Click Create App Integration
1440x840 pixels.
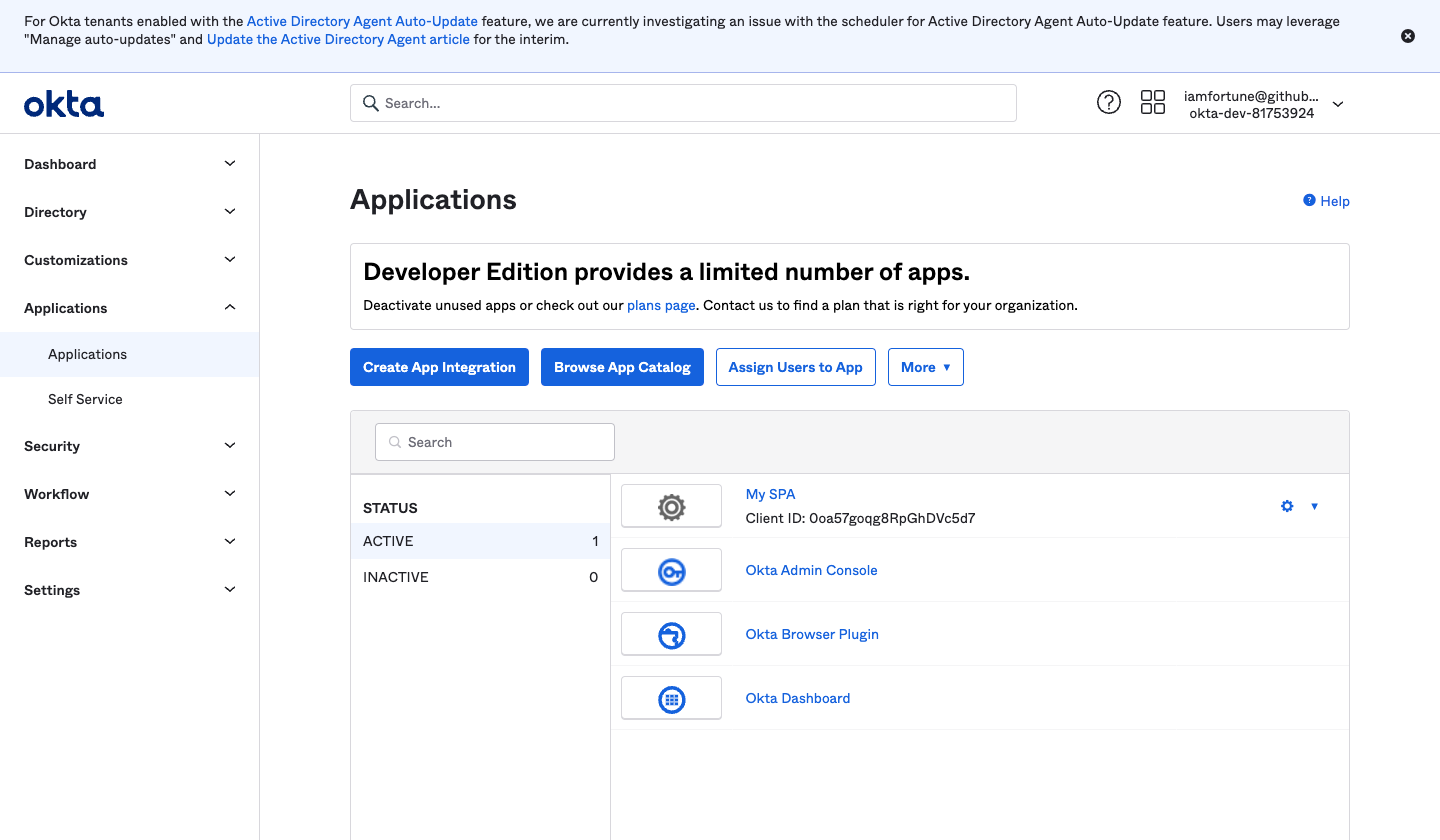pyautogui.click(x=439, y=366)
